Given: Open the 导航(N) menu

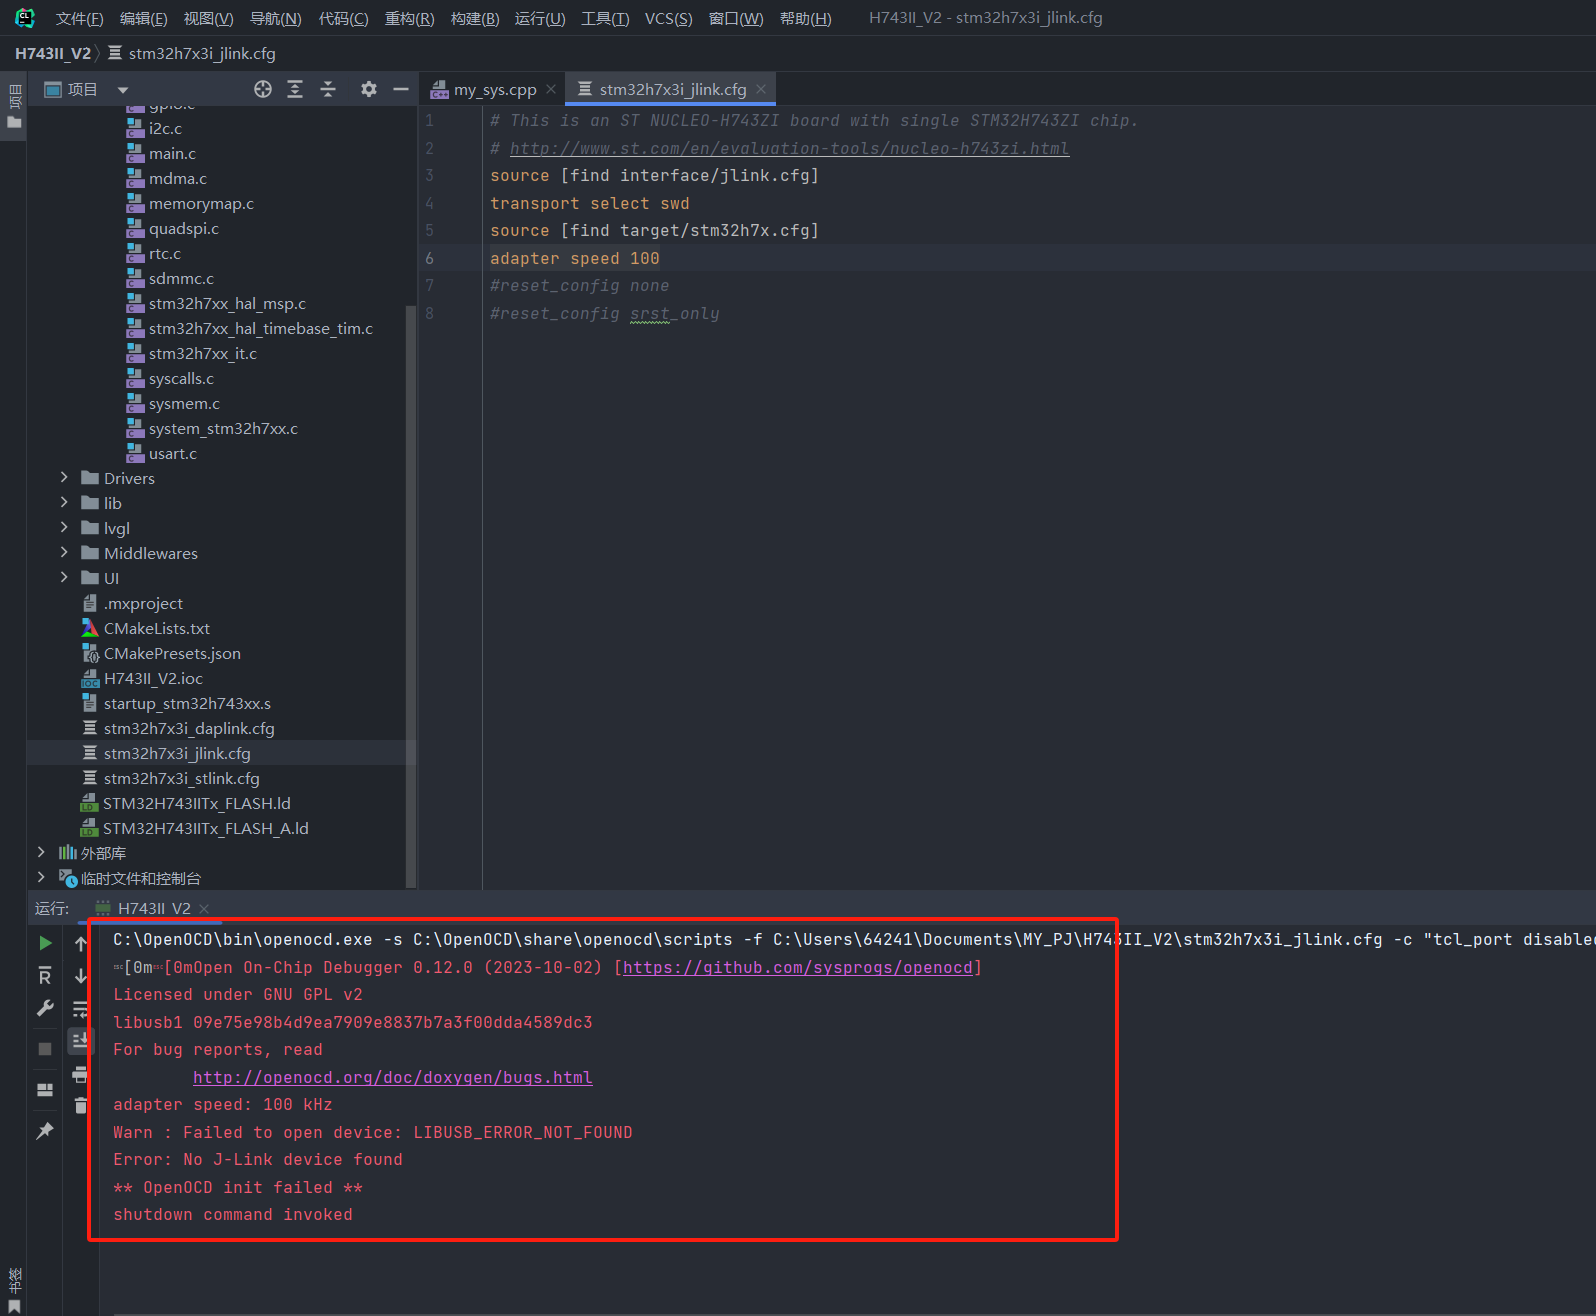Looking at the screenshot, I should click(275, 18).
